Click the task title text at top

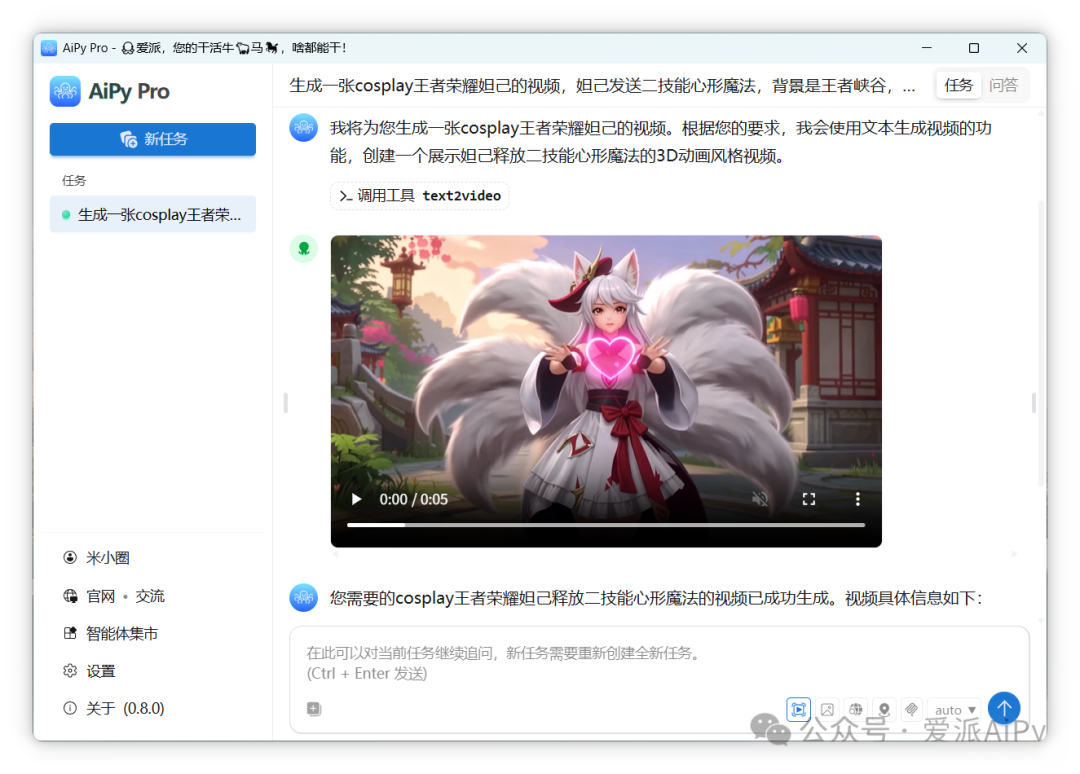pyautogui.click(x=603, y=86)
